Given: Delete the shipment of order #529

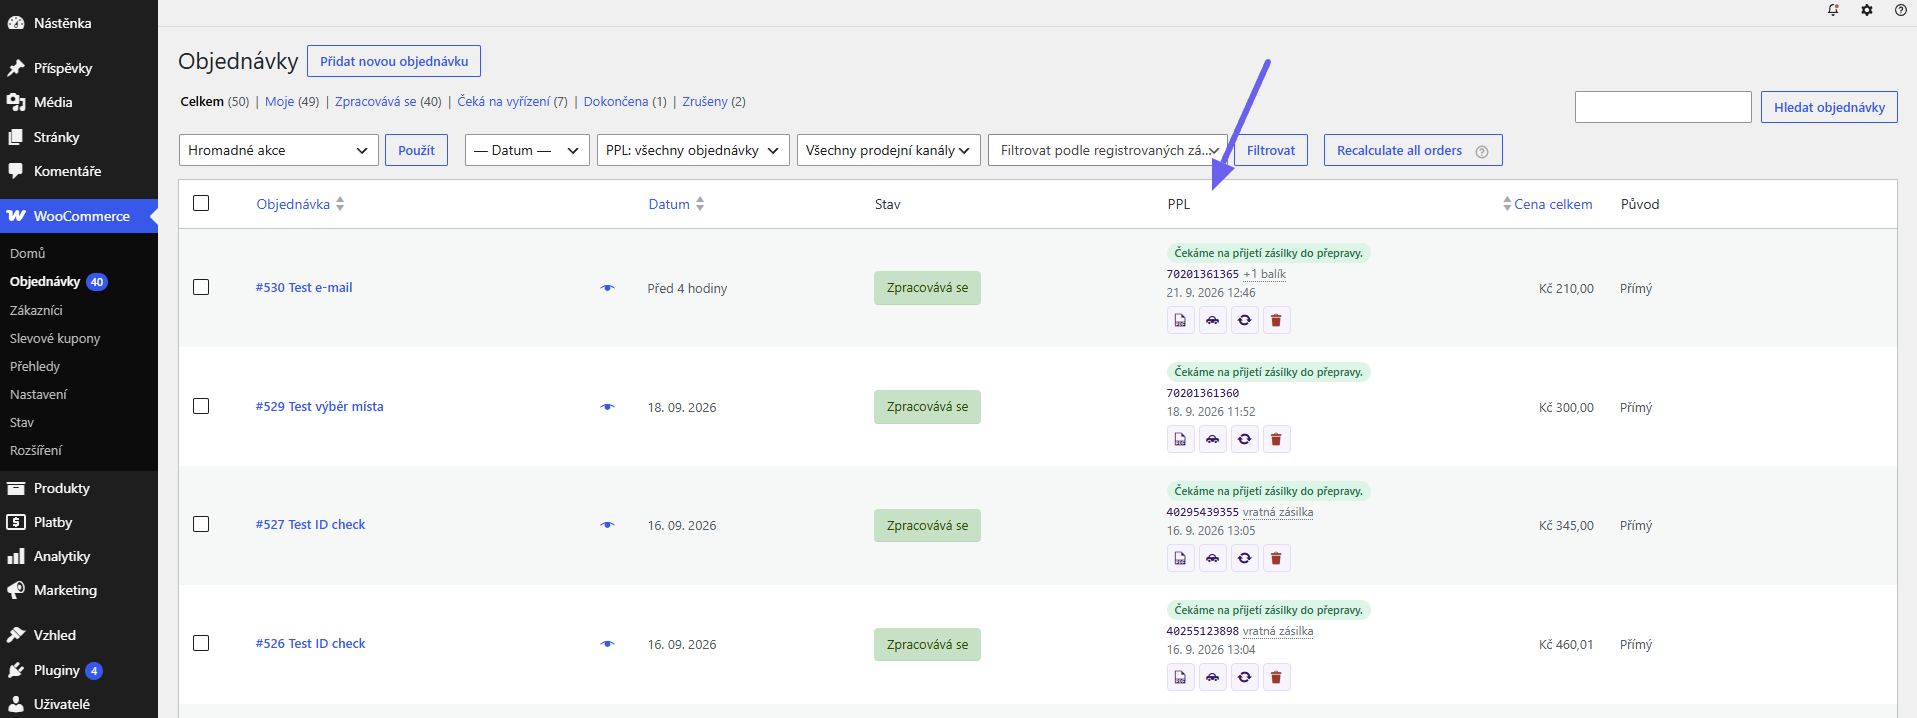Looking at the screenshot, I should click(x=1276, y=439).
